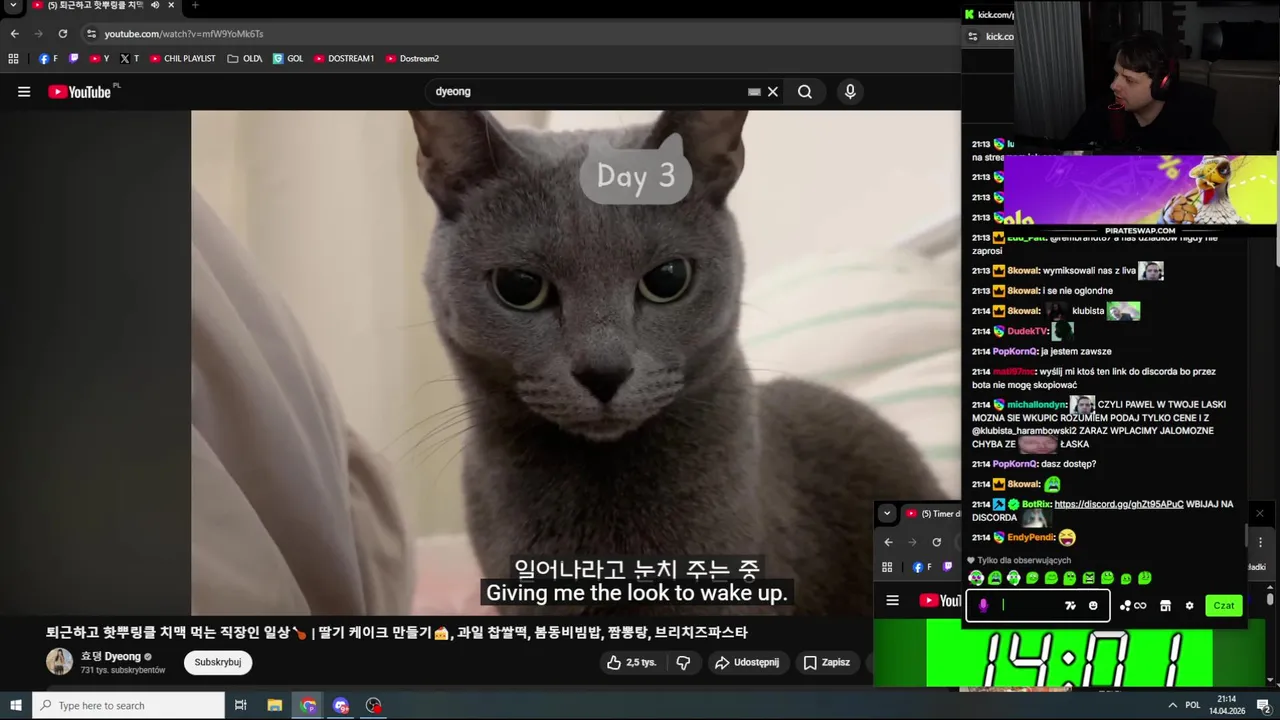Viewport: 1280px width, 720px height.
Task: Open the Dyeong channel avatar
Action: 59,662
